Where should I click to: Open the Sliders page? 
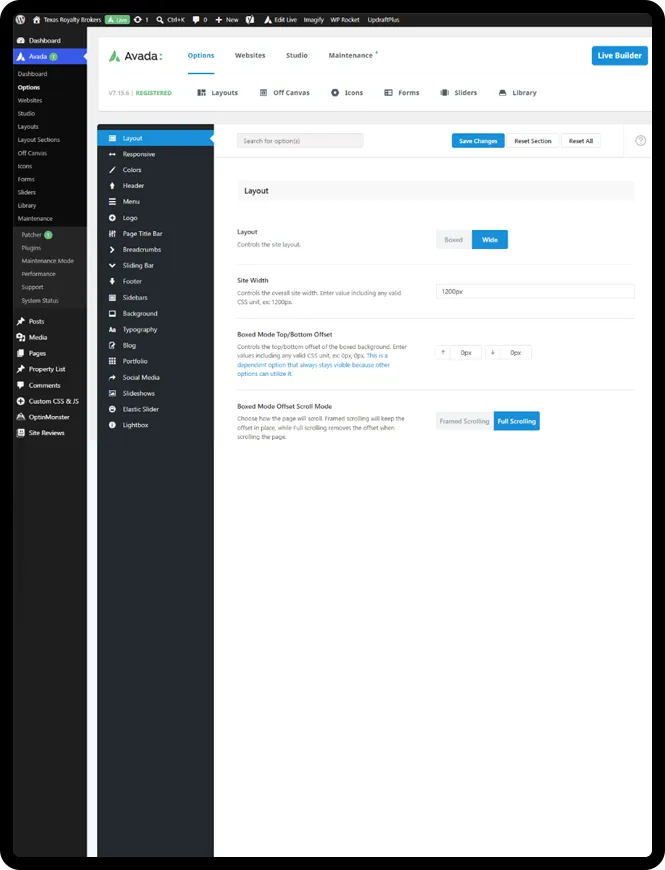pyautogui.click(x=458, y=93)
